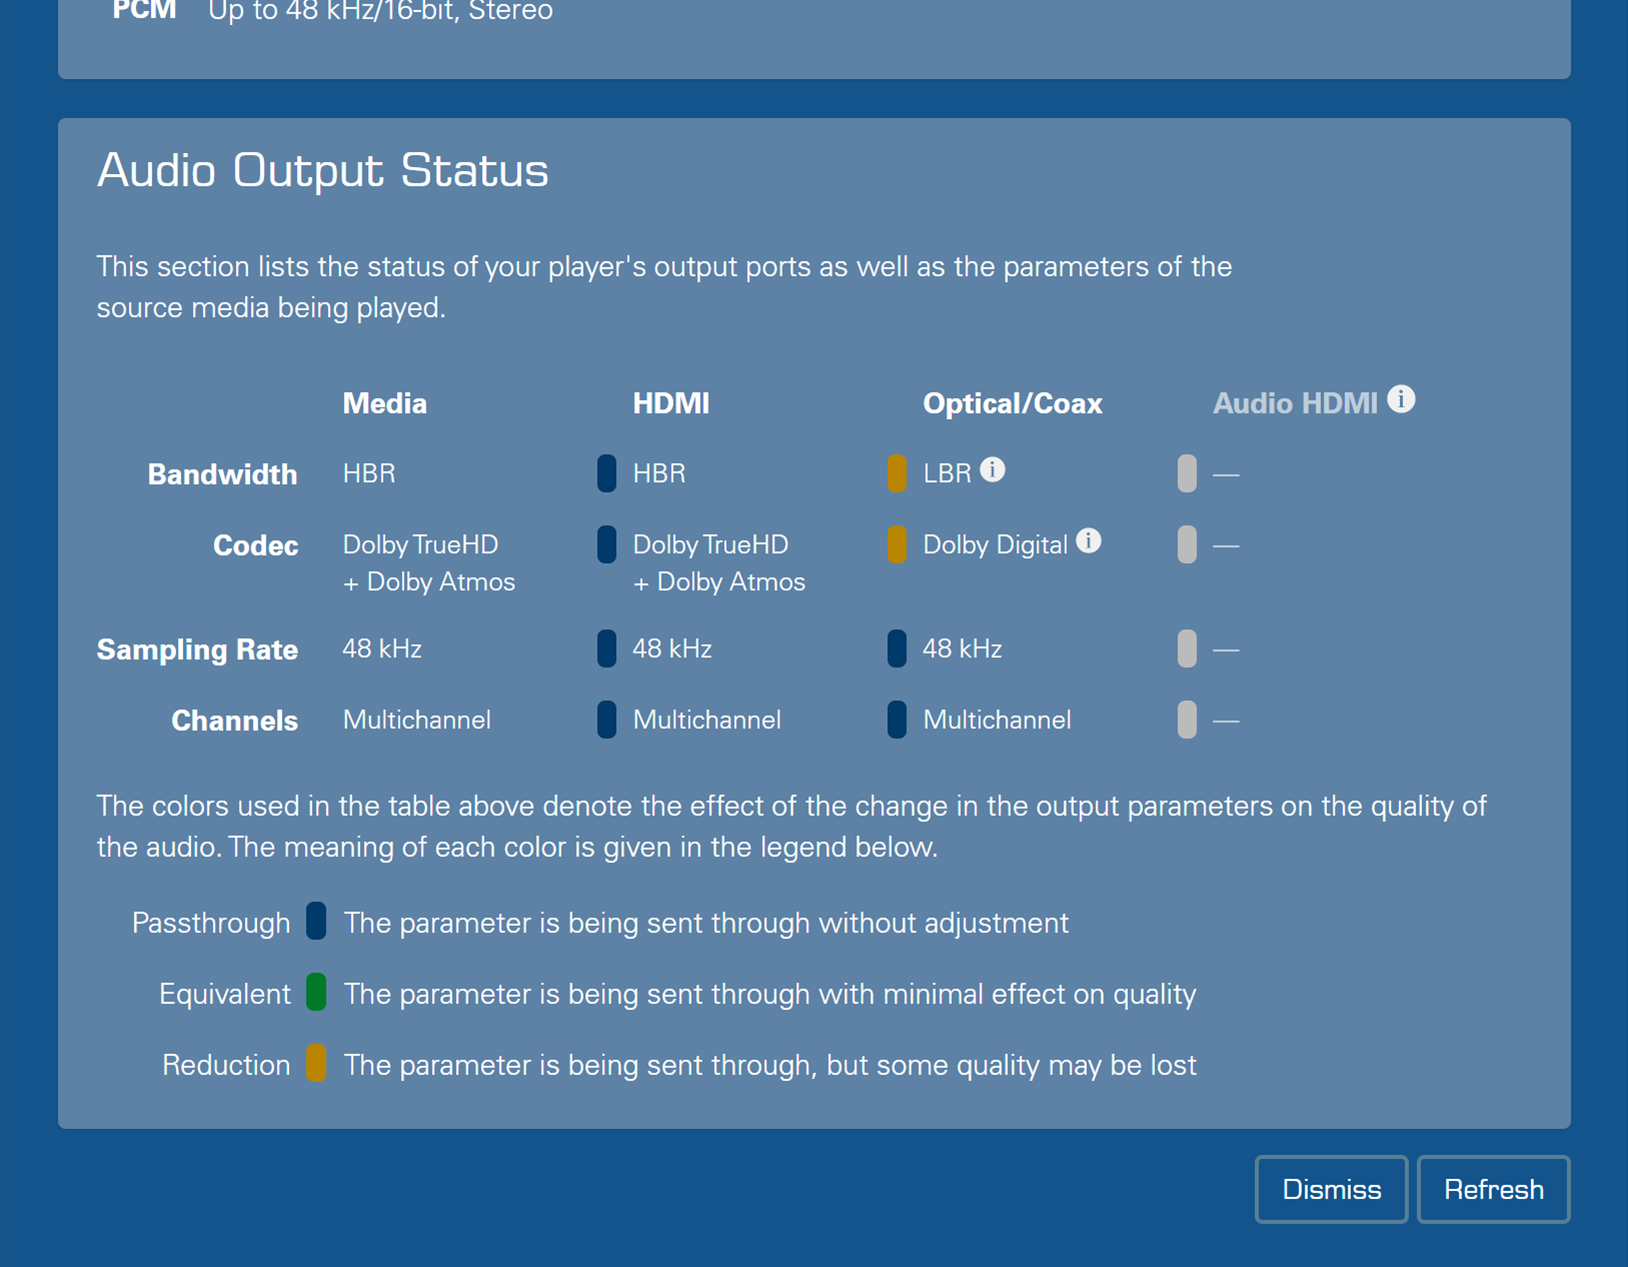Click the HDMI 48 kHz sampling rate

coord(672,649)
